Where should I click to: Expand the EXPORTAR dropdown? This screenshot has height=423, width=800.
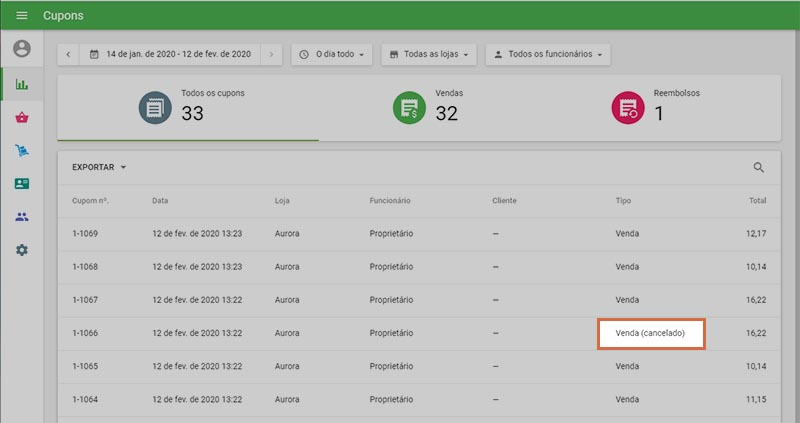(99, 167)
